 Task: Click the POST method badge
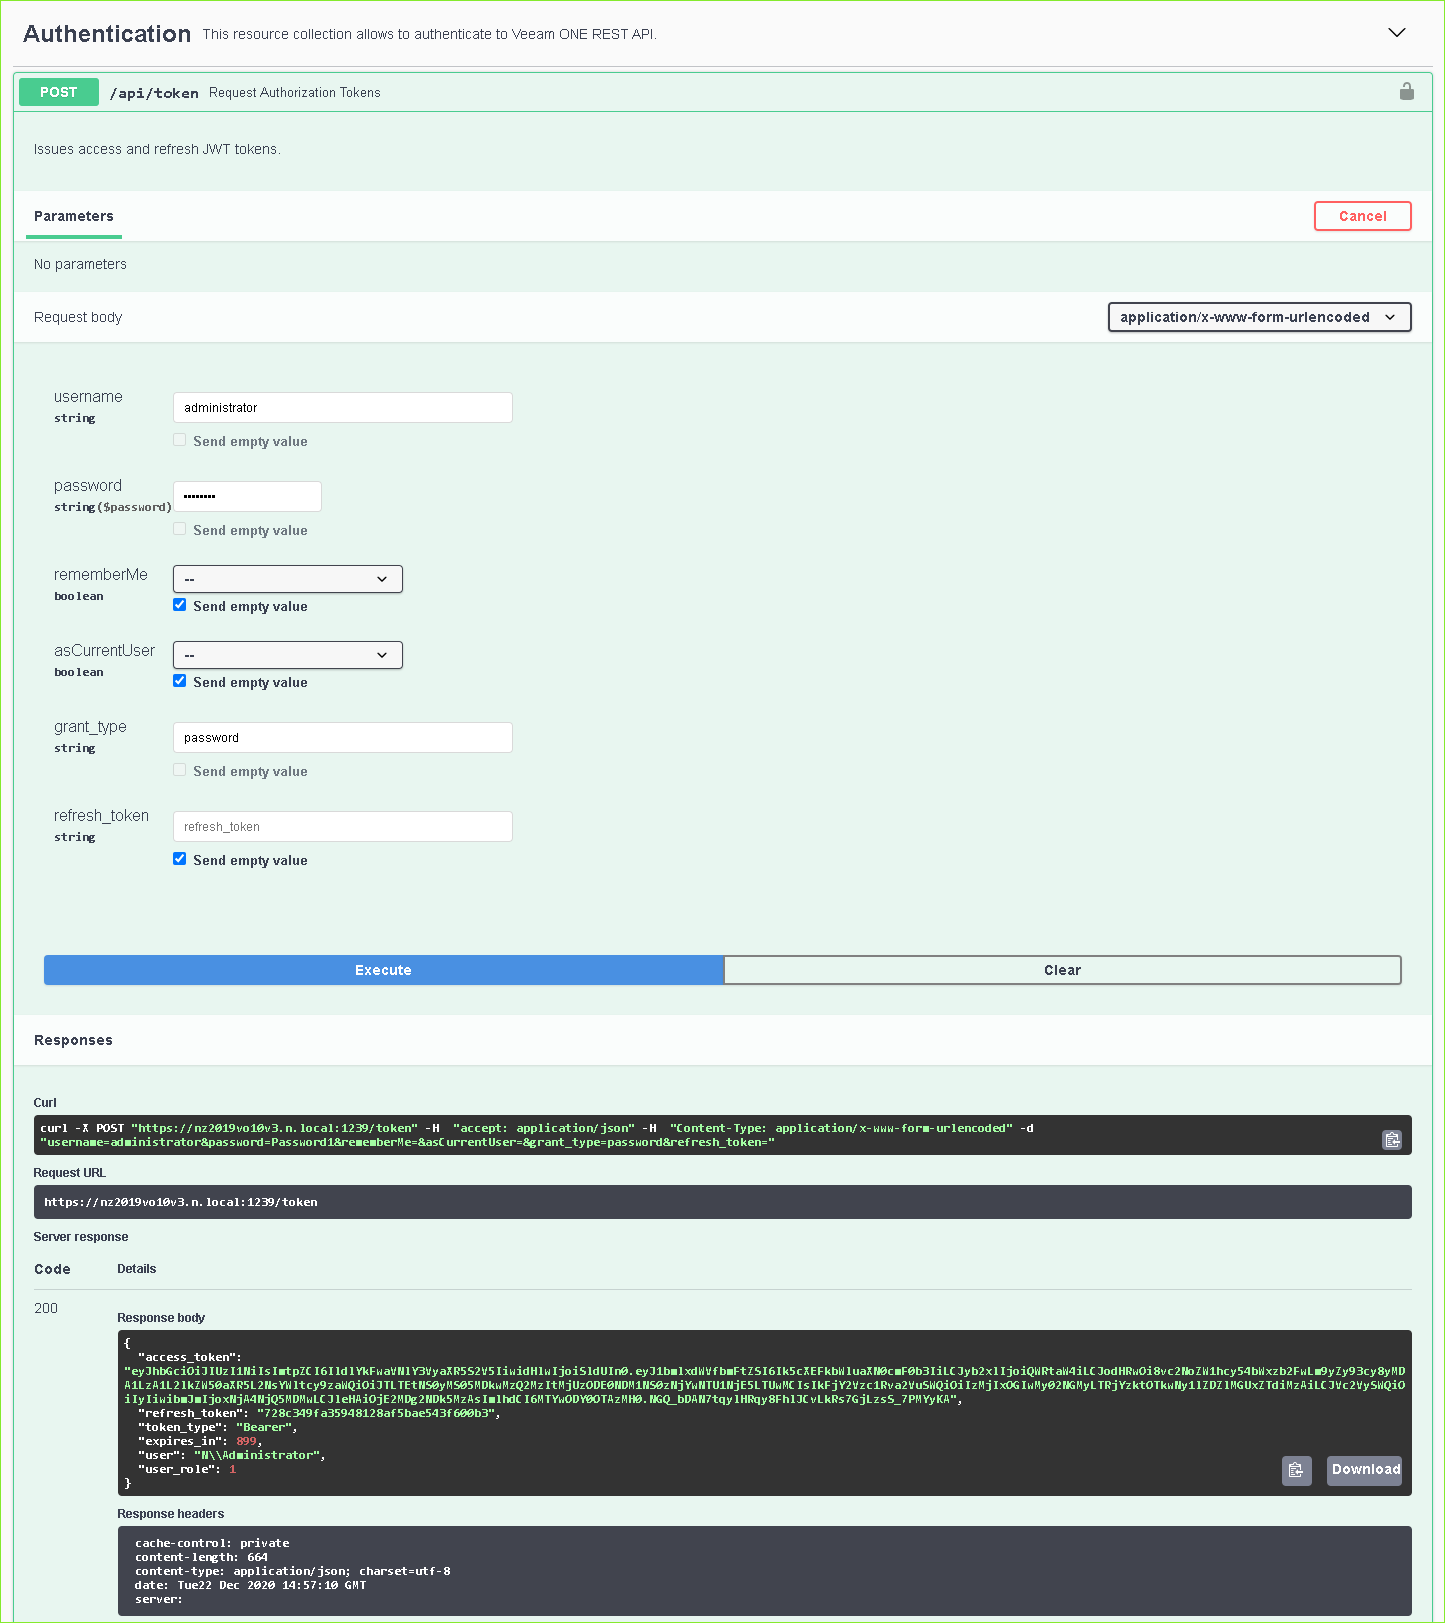tap(59, 92)
